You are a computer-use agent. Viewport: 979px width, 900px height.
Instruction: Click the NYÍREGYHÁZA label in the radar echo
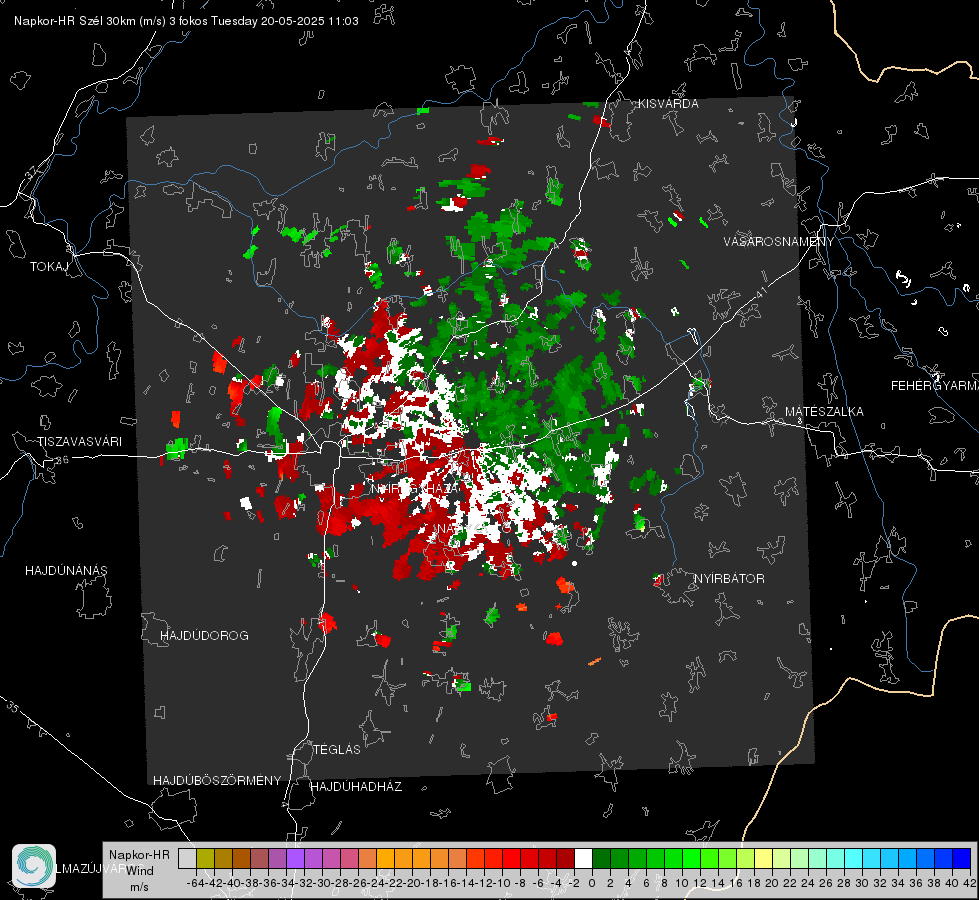[415, 489]
